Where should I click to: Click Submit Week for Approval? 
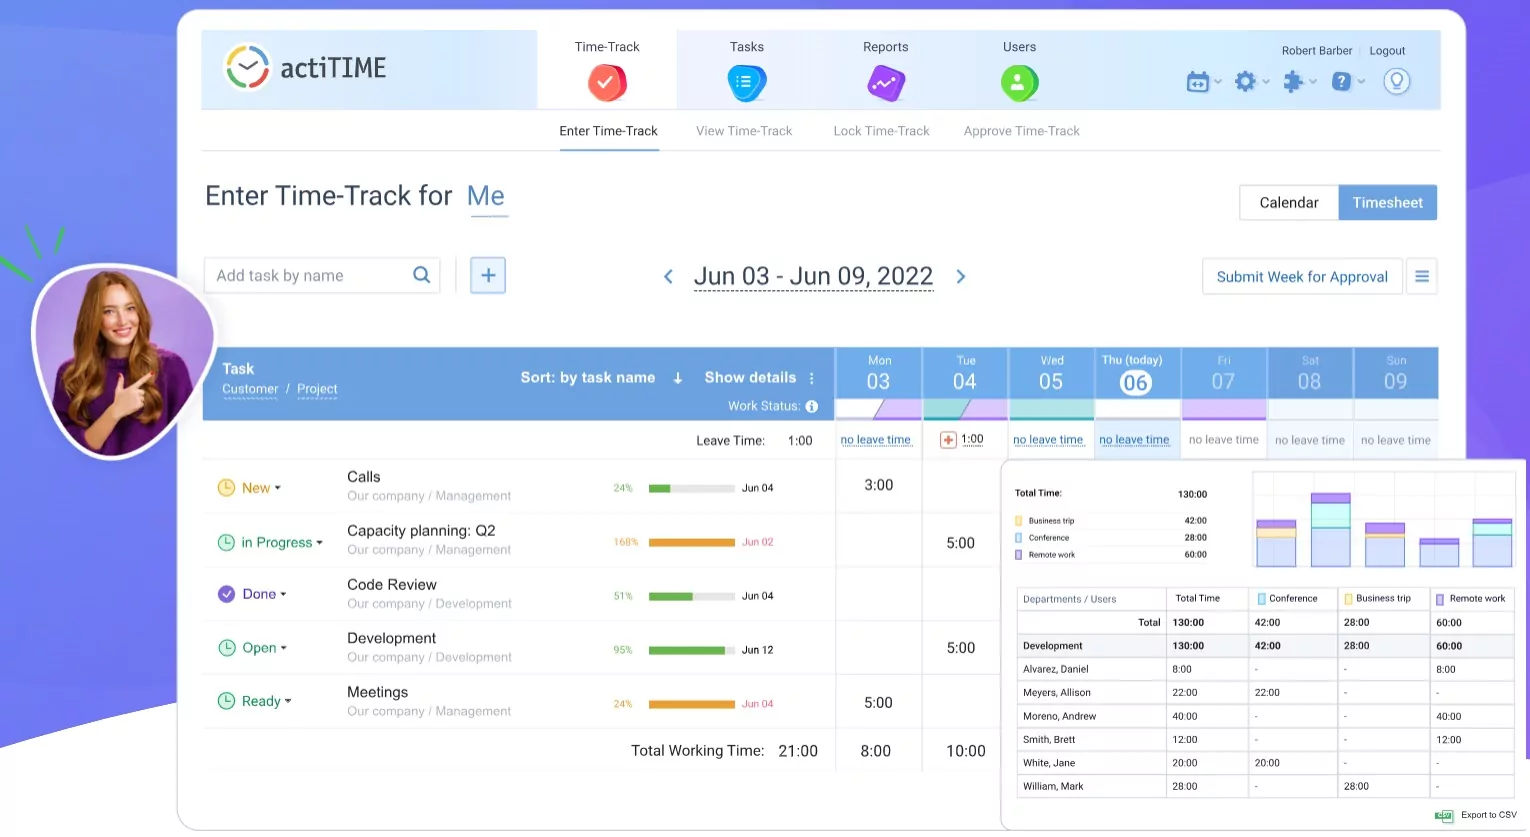(1302, 277)
